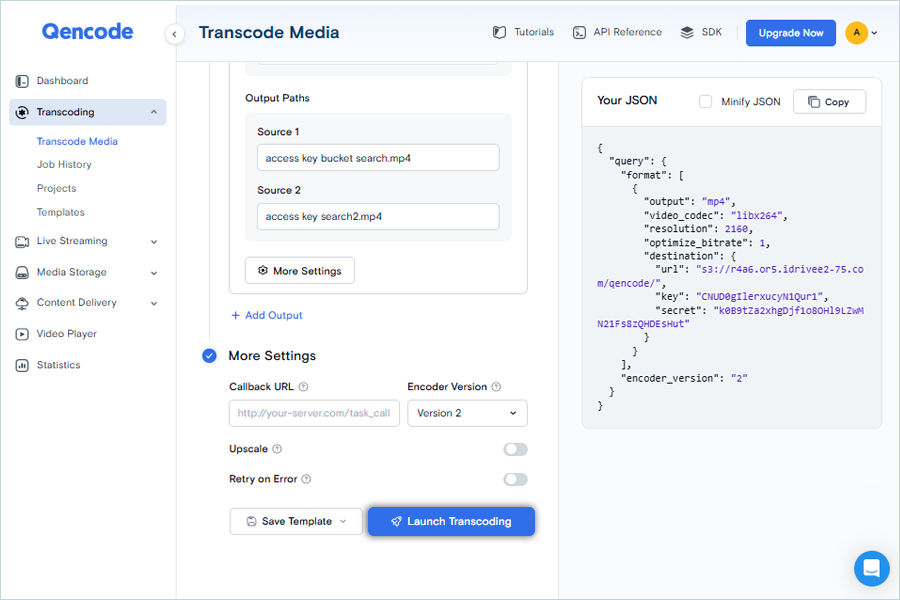Click the Statistics chart icon
This screenshot has width=900, height=600.
coord(22,365)
